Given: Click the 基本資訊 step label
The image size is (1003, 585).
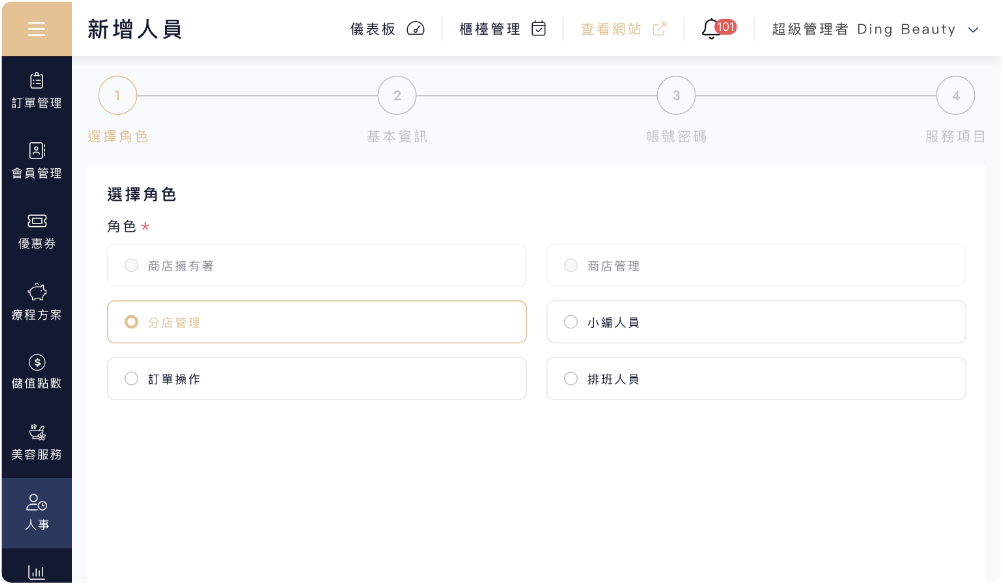Looking at the screenshot, I should coord(397,136).
